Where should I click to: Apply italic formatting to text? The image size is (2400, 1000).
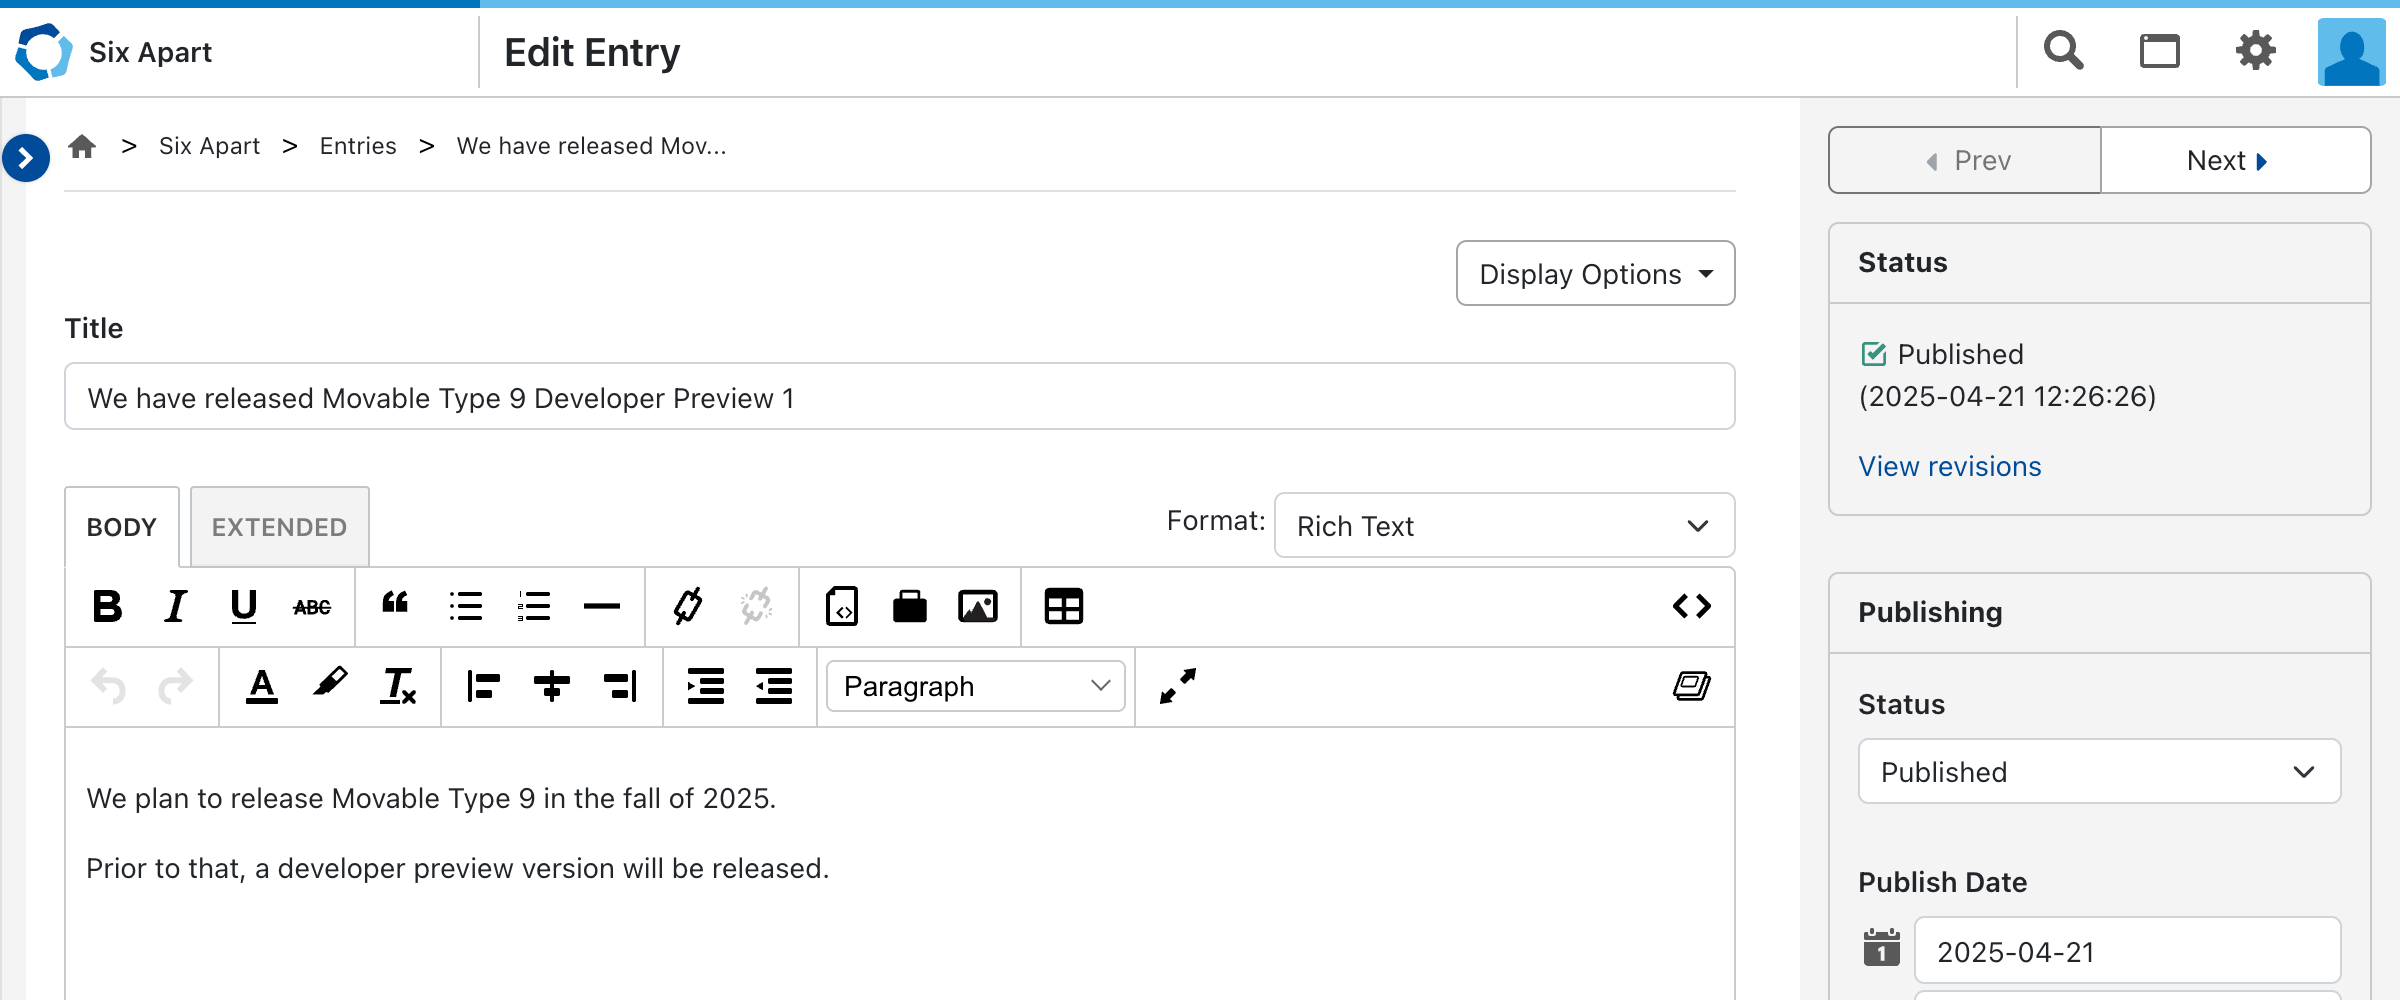[x=176, y=606]
